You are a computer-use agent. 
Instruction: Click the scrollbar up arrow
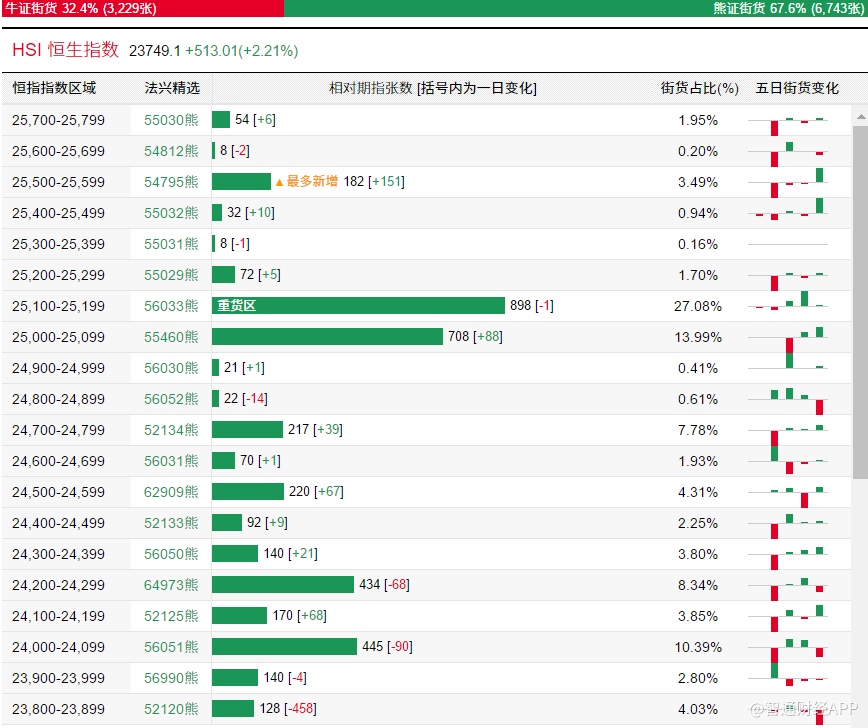coord(860,117)
